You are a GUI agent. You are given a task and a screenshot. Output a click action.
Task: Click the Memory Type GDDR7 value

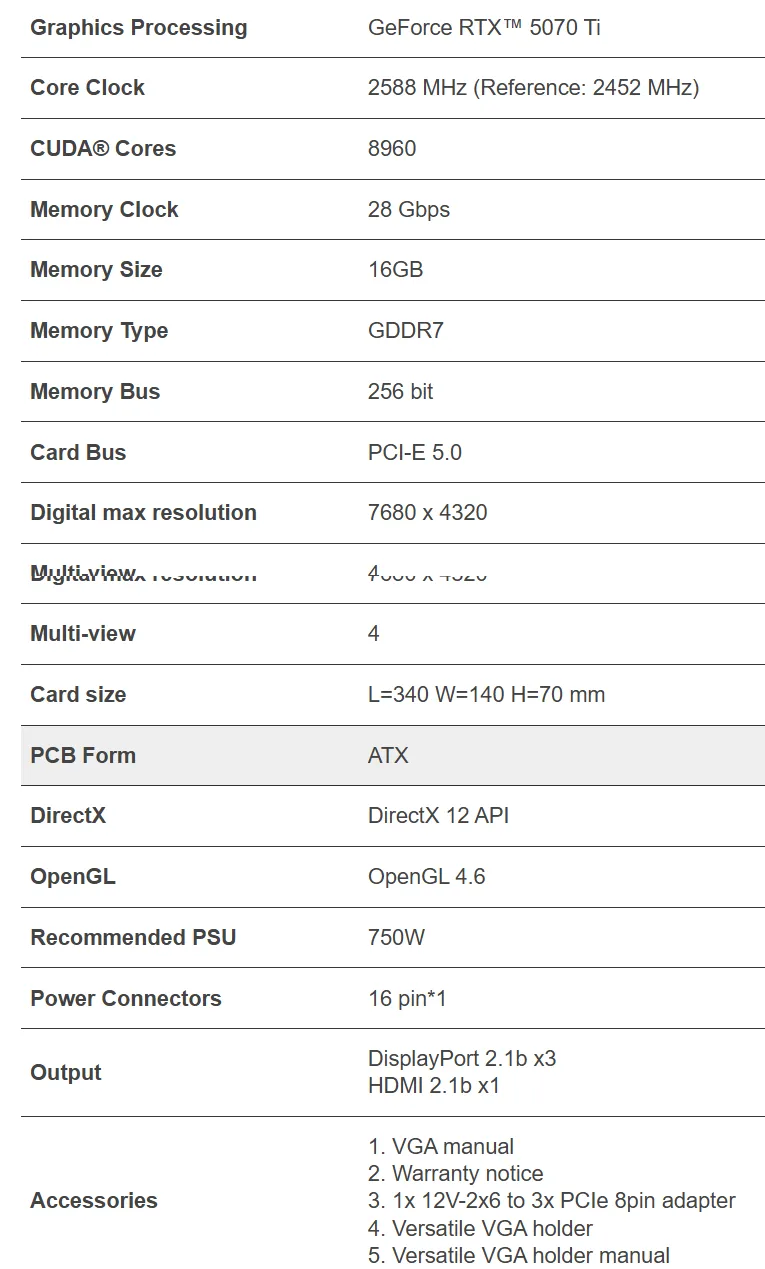[x=405, y=331]
